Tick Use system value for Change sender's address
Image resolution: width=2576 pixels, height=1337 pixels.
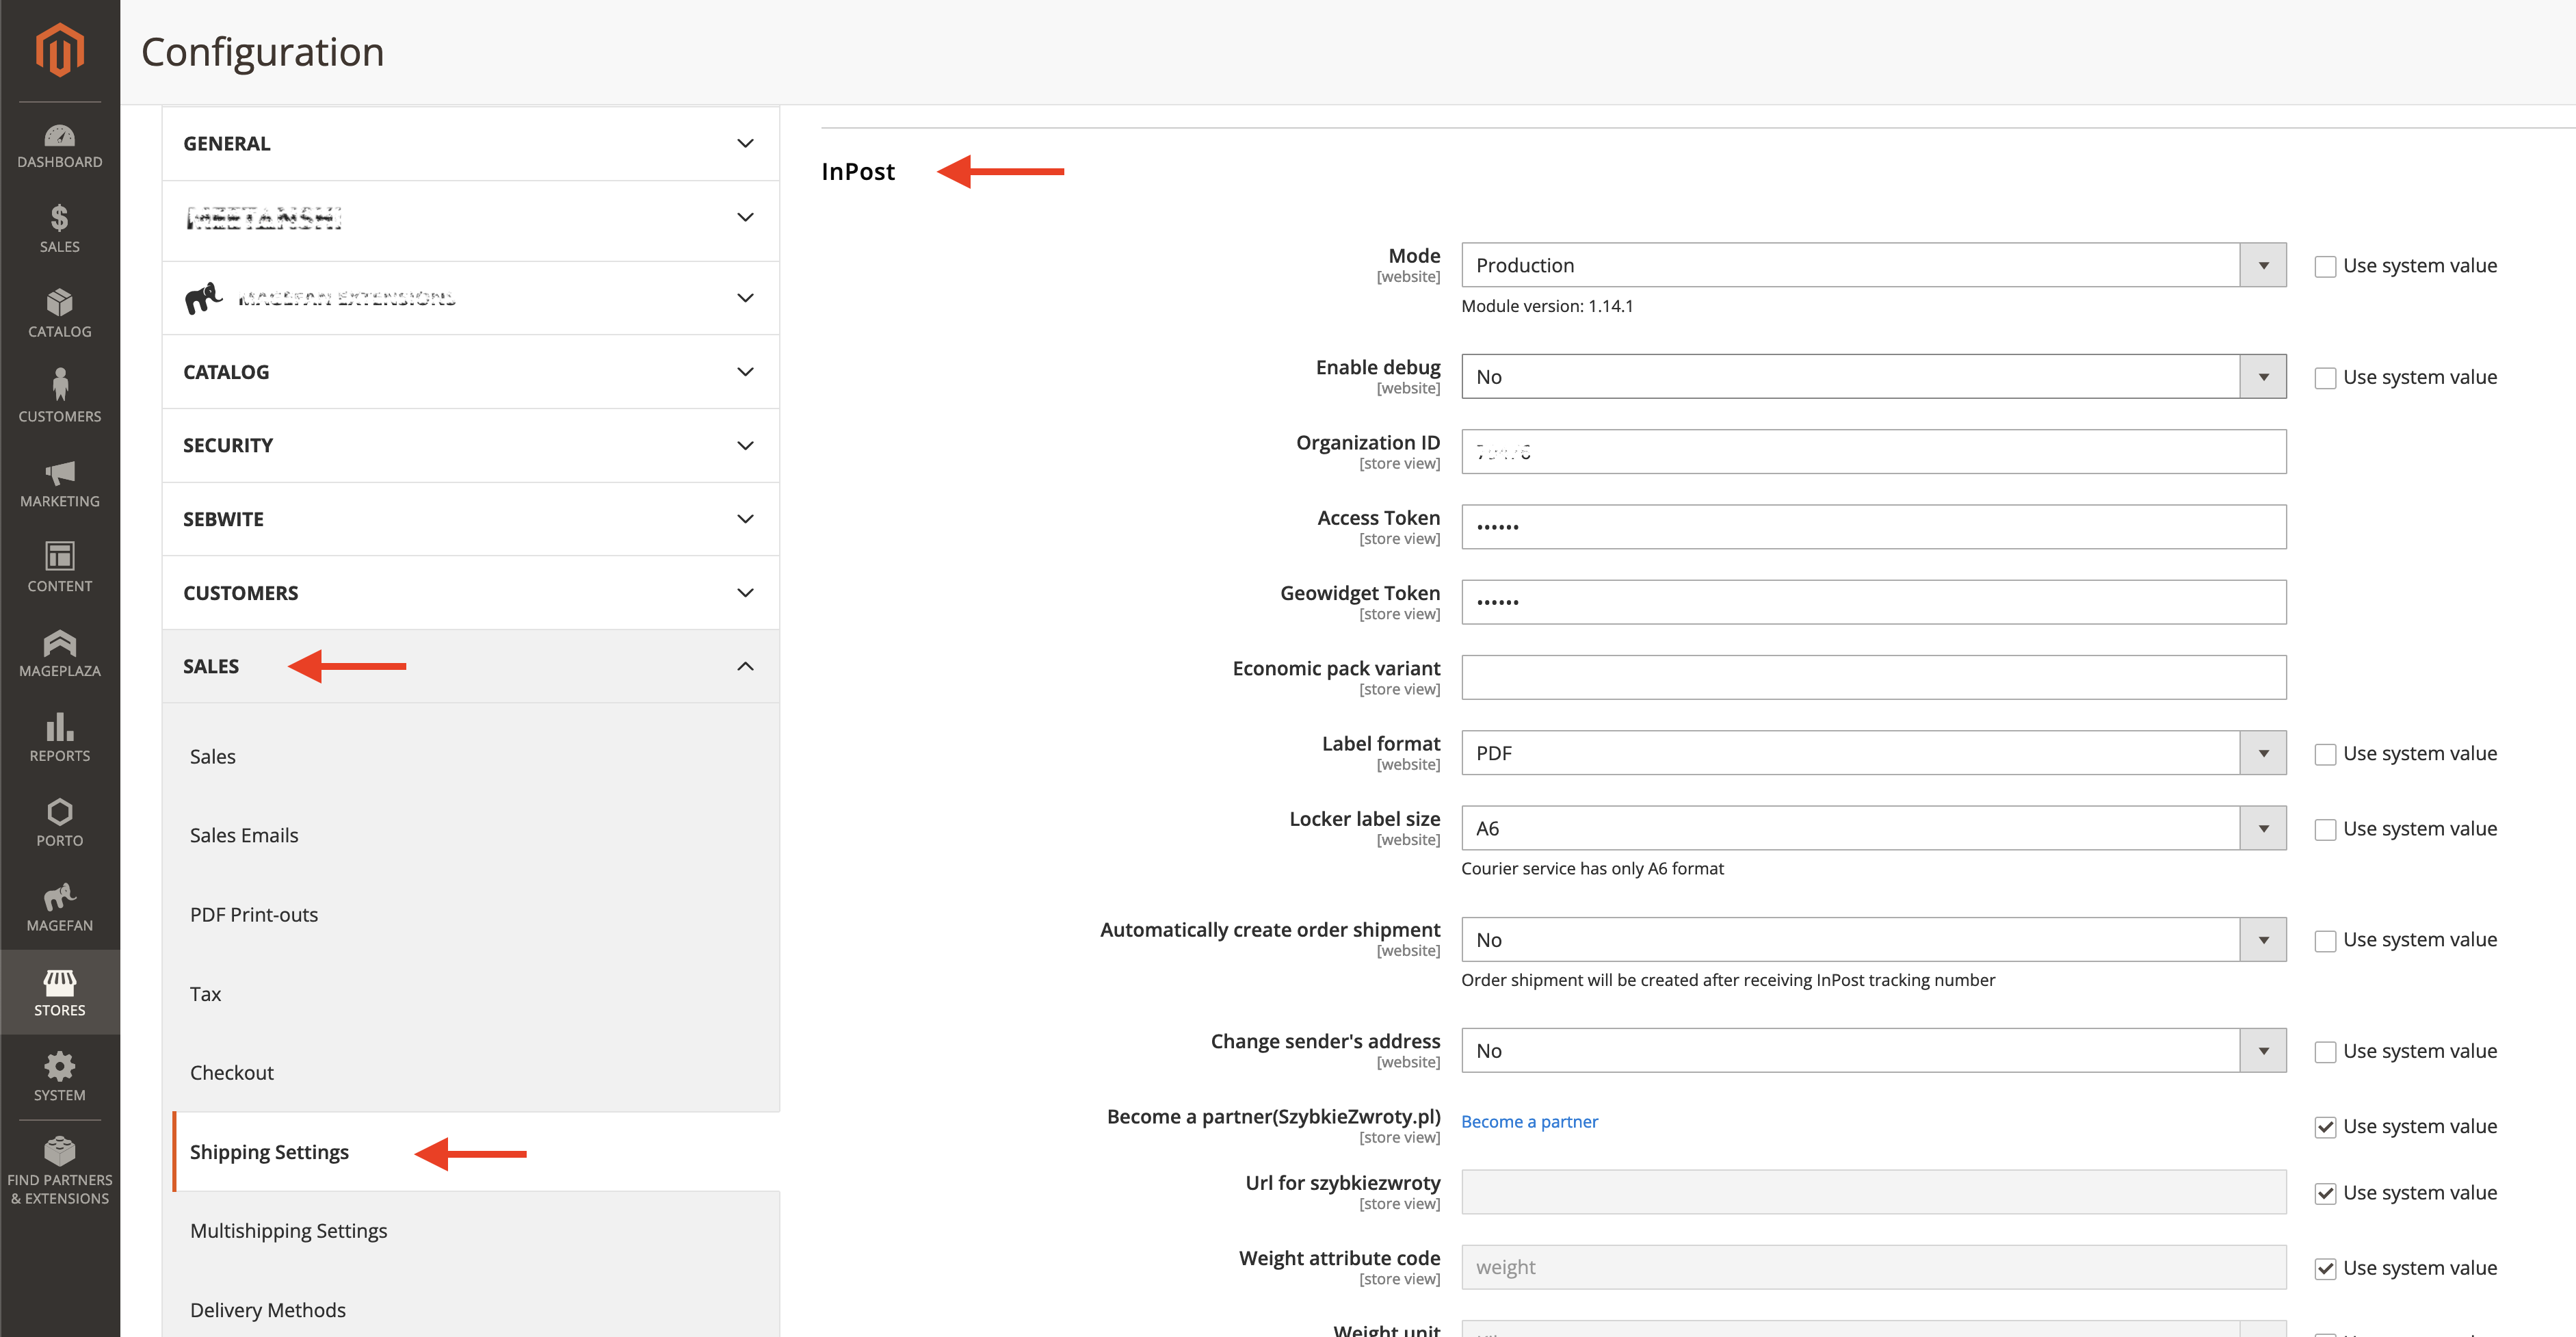coord(2325,1051)
